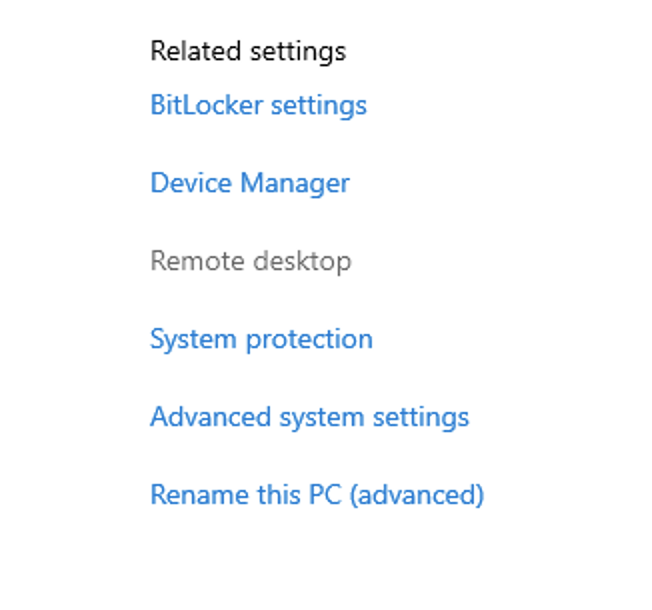Viewport: 652px width, 610px height.
Task: Open the BitLocker settings link
Action: coord(258,105)
